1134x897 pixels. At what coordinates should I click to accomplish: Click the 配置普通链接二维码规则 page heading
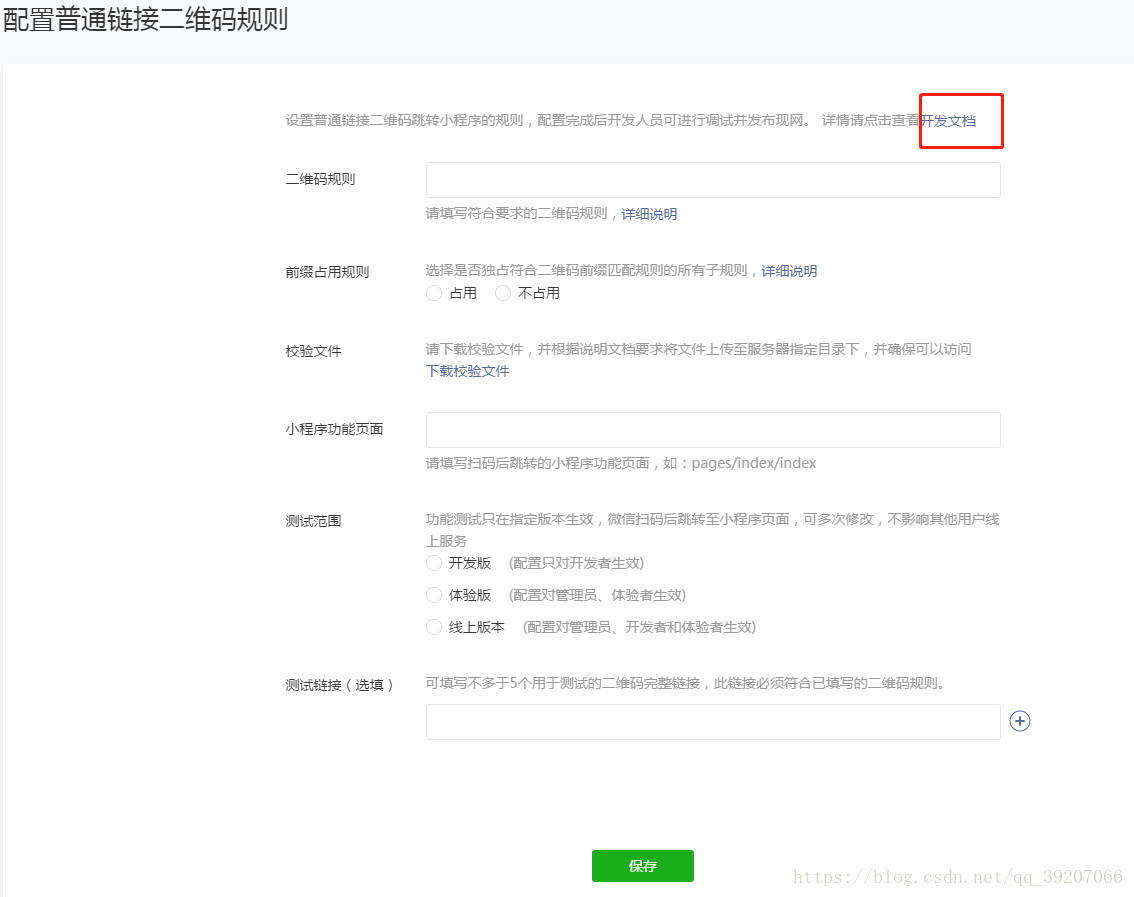[x=146, y=20]
